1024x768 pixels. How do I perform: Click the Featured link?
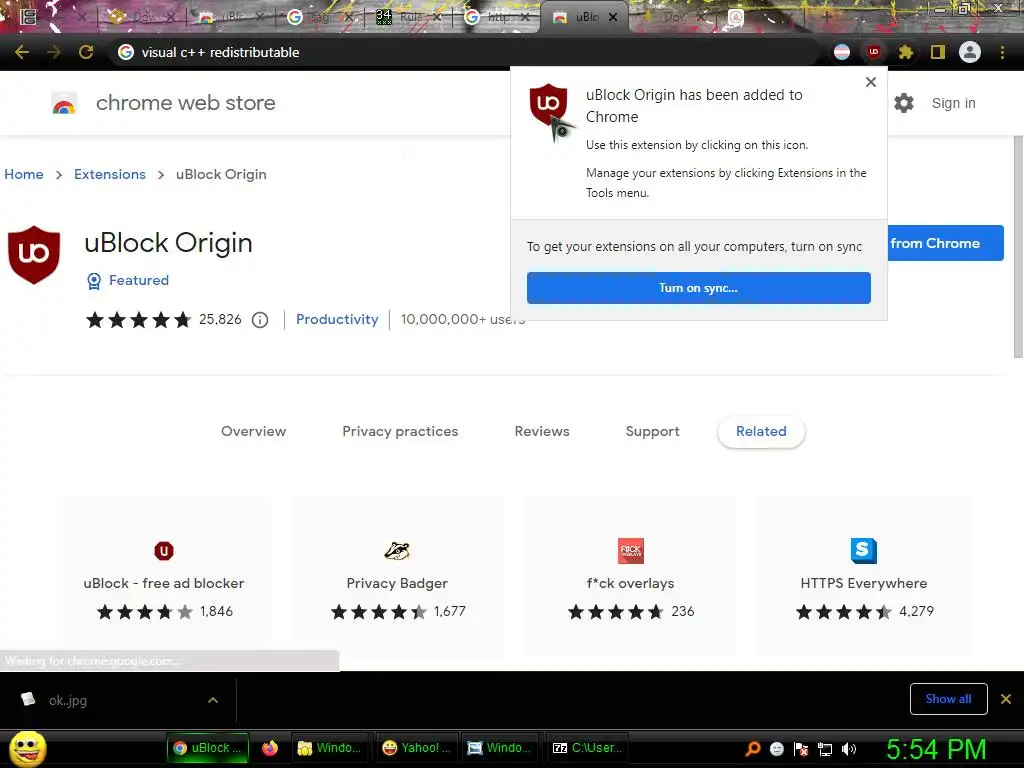(x=139, y=280)
